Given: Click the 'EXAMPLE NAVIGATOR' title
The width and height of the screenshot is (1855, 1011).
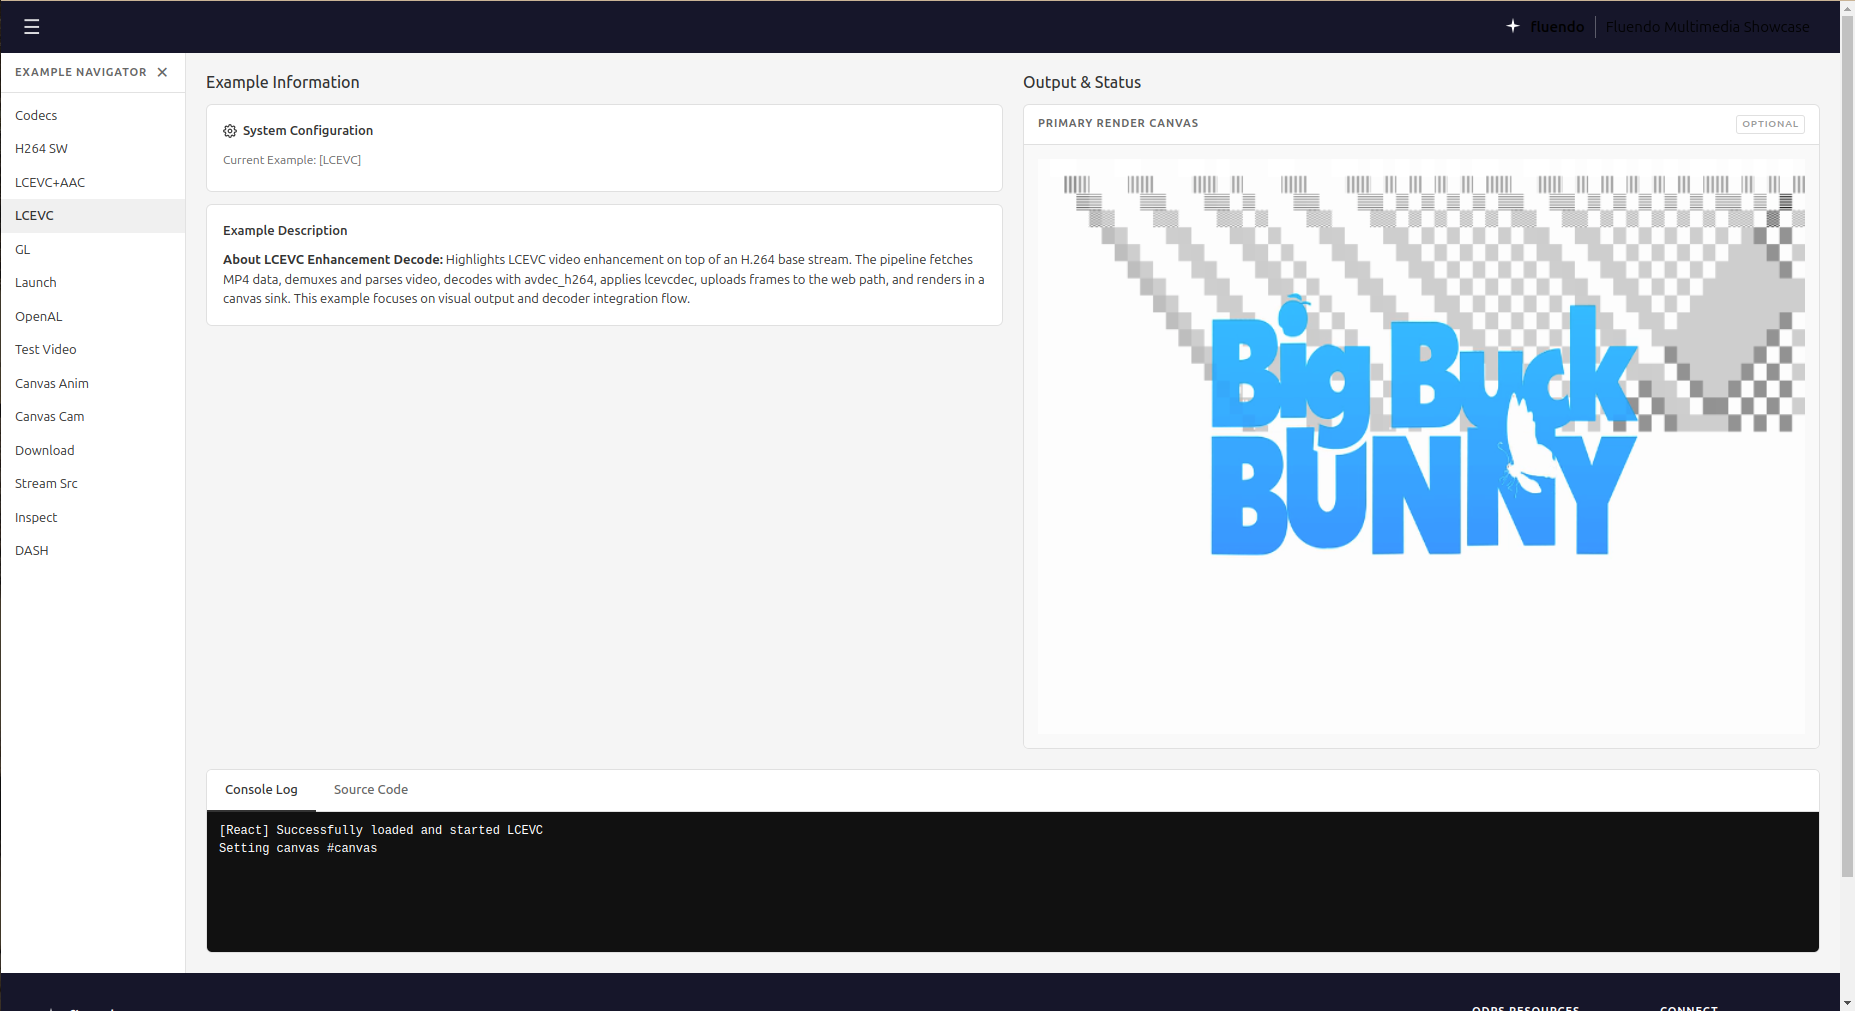Looking at the screenshot, I should coord(81,72).
